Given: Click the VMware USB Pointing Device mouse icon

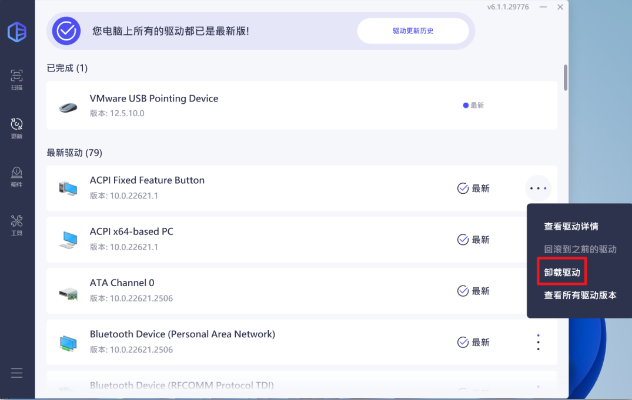Looking at the screenshot, I should [68, 107].
